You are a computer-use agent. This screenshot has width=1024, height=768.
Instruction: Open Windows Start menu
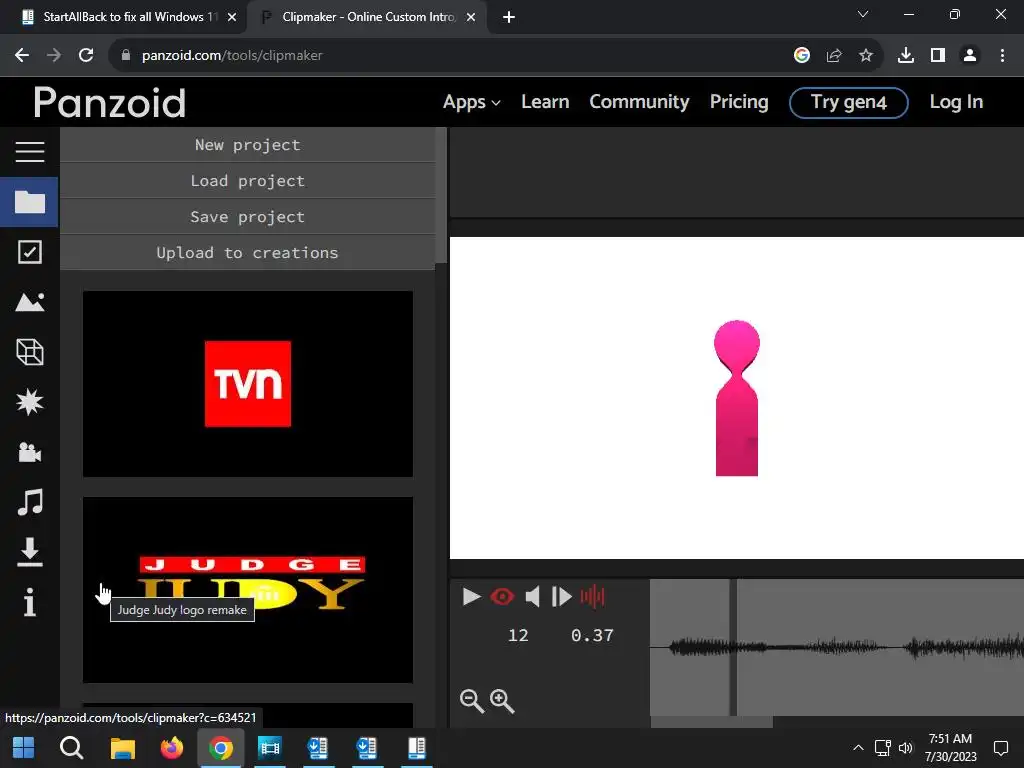(24, 747)
